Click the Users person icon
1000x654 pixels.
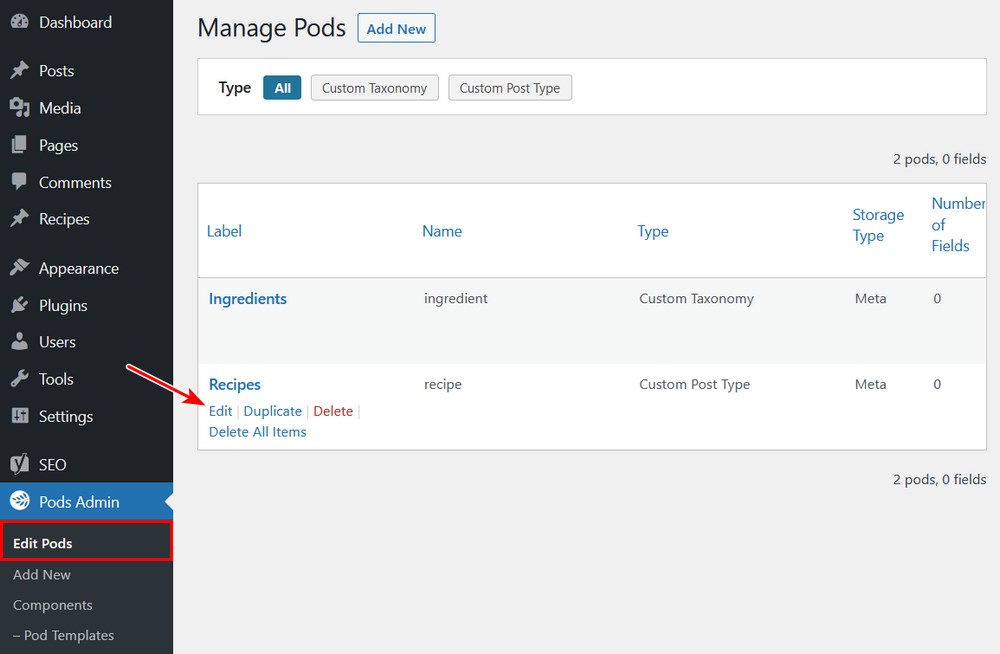click(20, 341)
